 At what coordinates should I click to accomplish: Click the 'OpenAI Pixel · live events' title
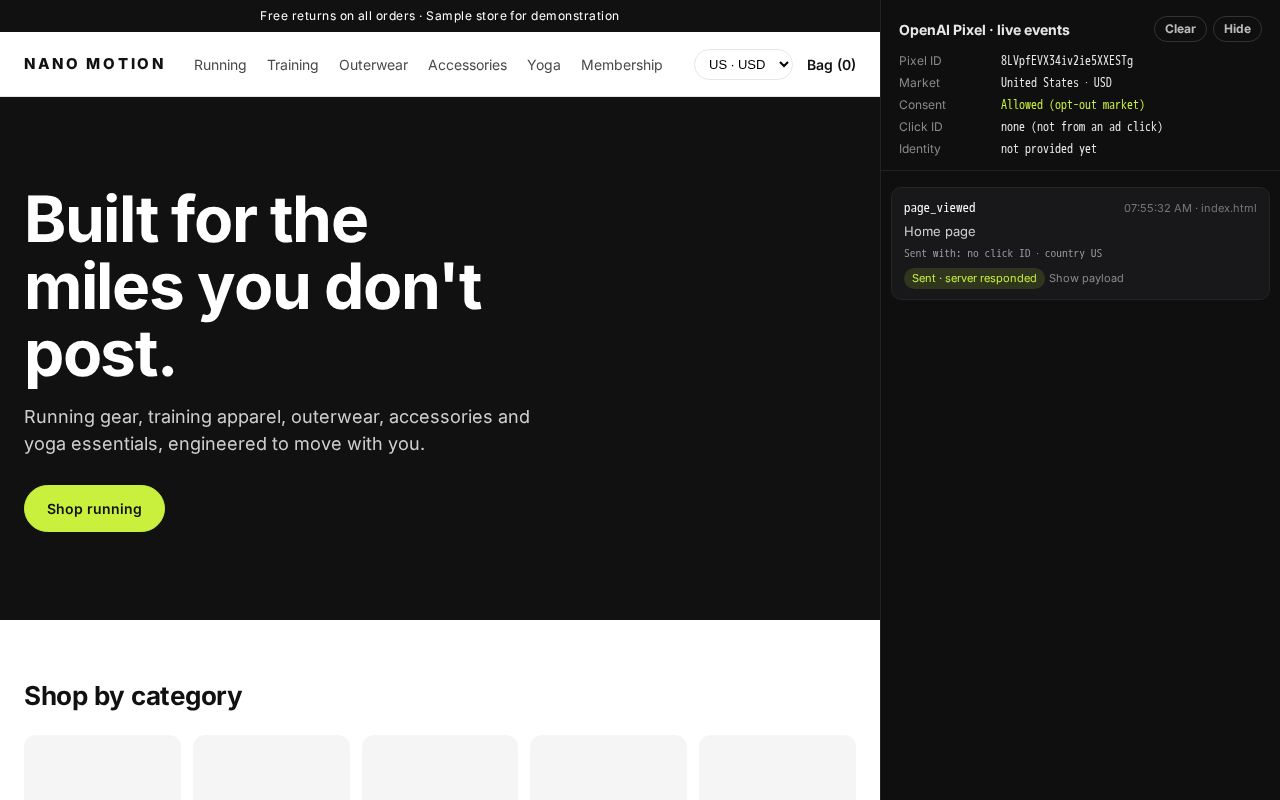click(984, 30)
